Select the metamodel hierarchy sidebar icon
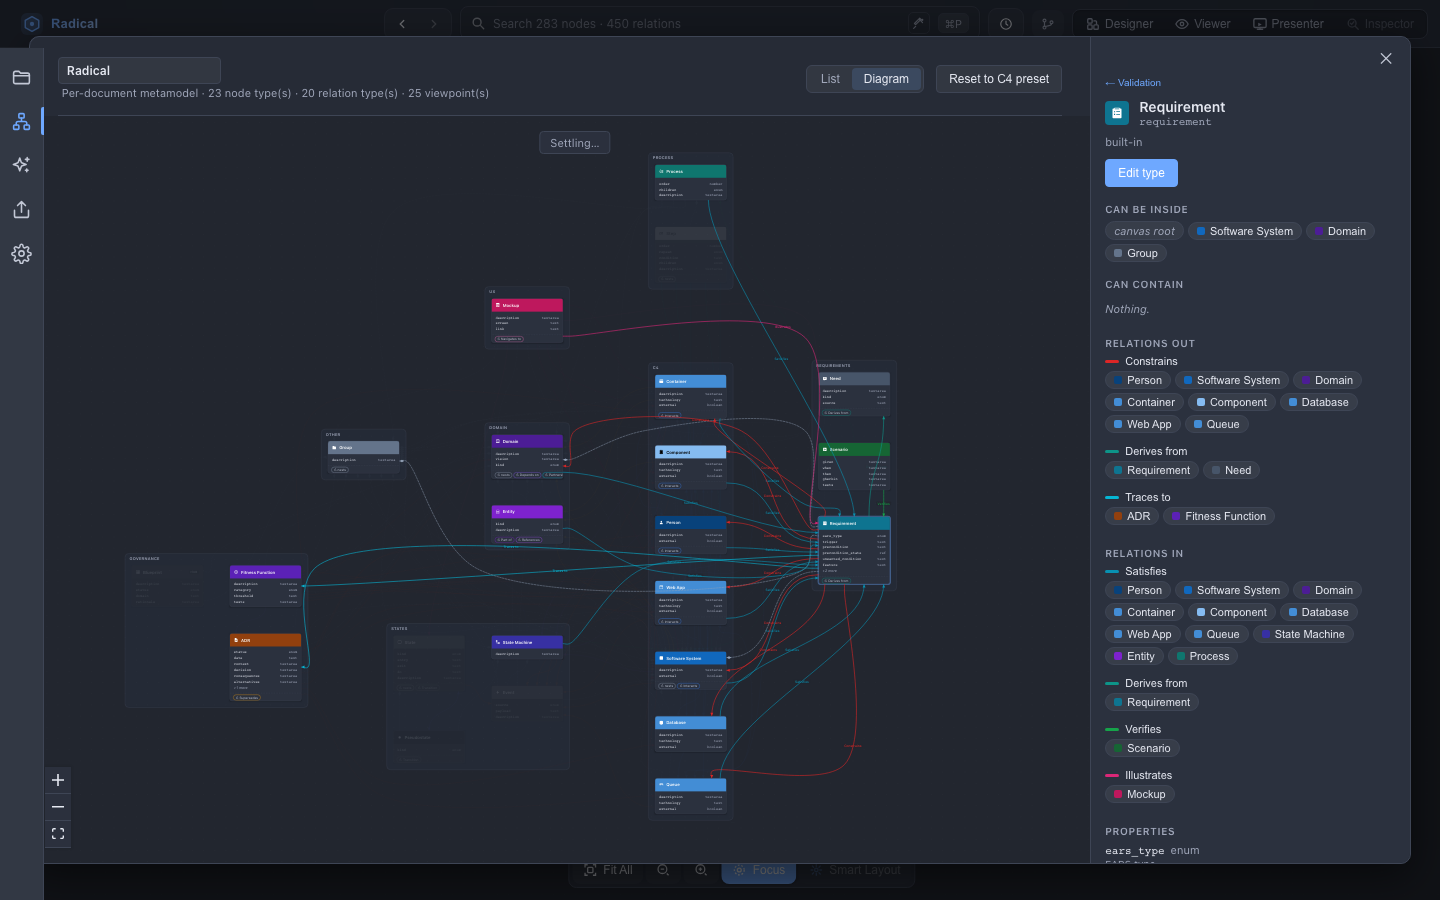The image size is (1440, 900). pyautogui.click(x=21, y=122)
